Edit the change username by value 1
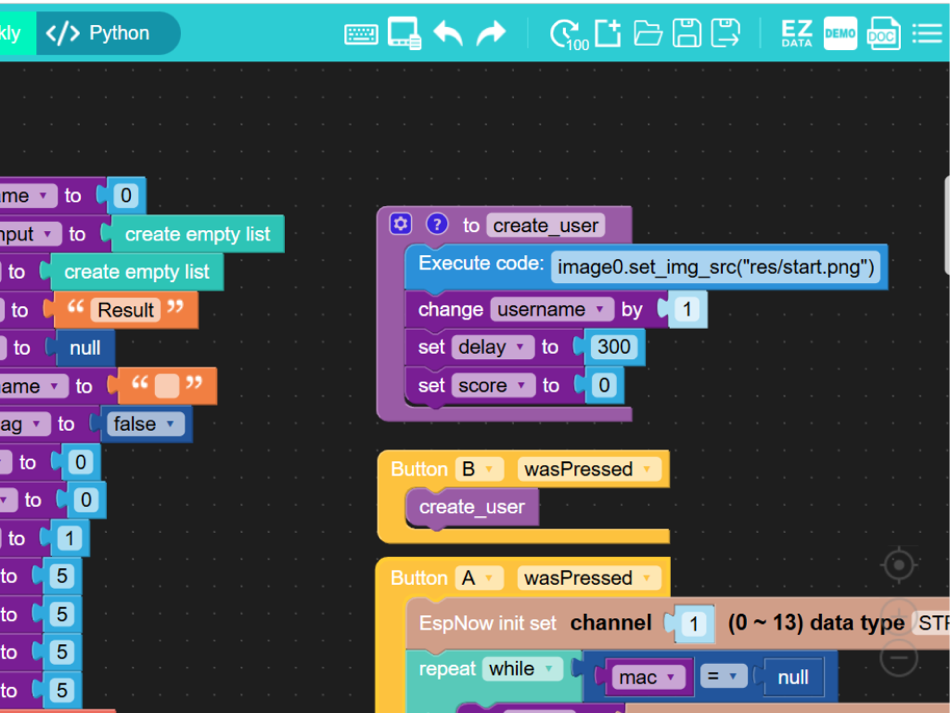The width and height of the screenshot is (950, 713). point(686,310)
